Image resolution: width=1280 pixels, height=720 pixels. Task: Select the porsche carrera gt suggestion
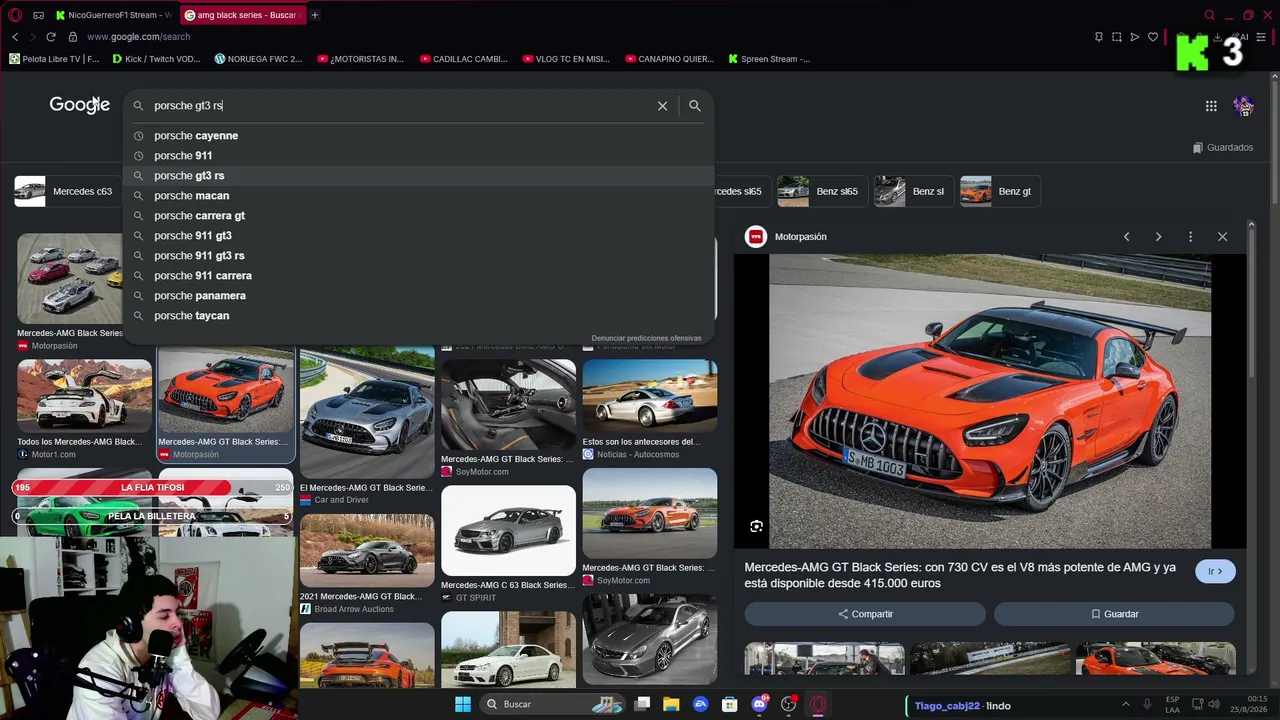coord(418,216)
